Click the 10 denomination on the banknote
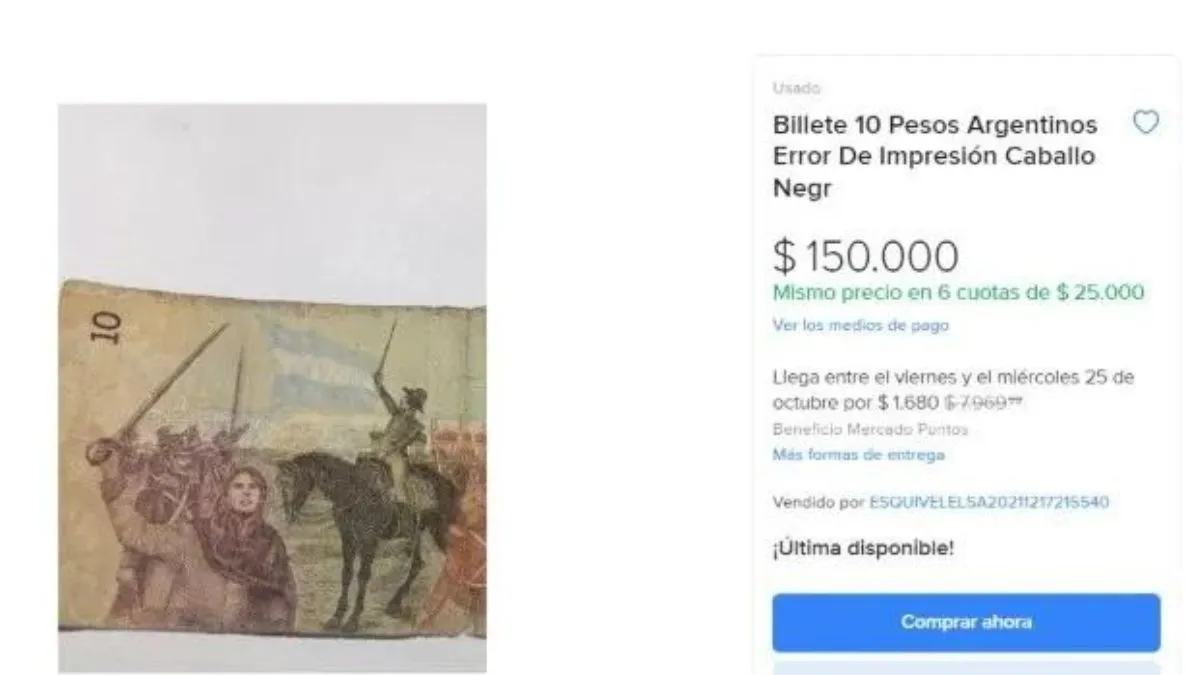 (x=107, y=327)
